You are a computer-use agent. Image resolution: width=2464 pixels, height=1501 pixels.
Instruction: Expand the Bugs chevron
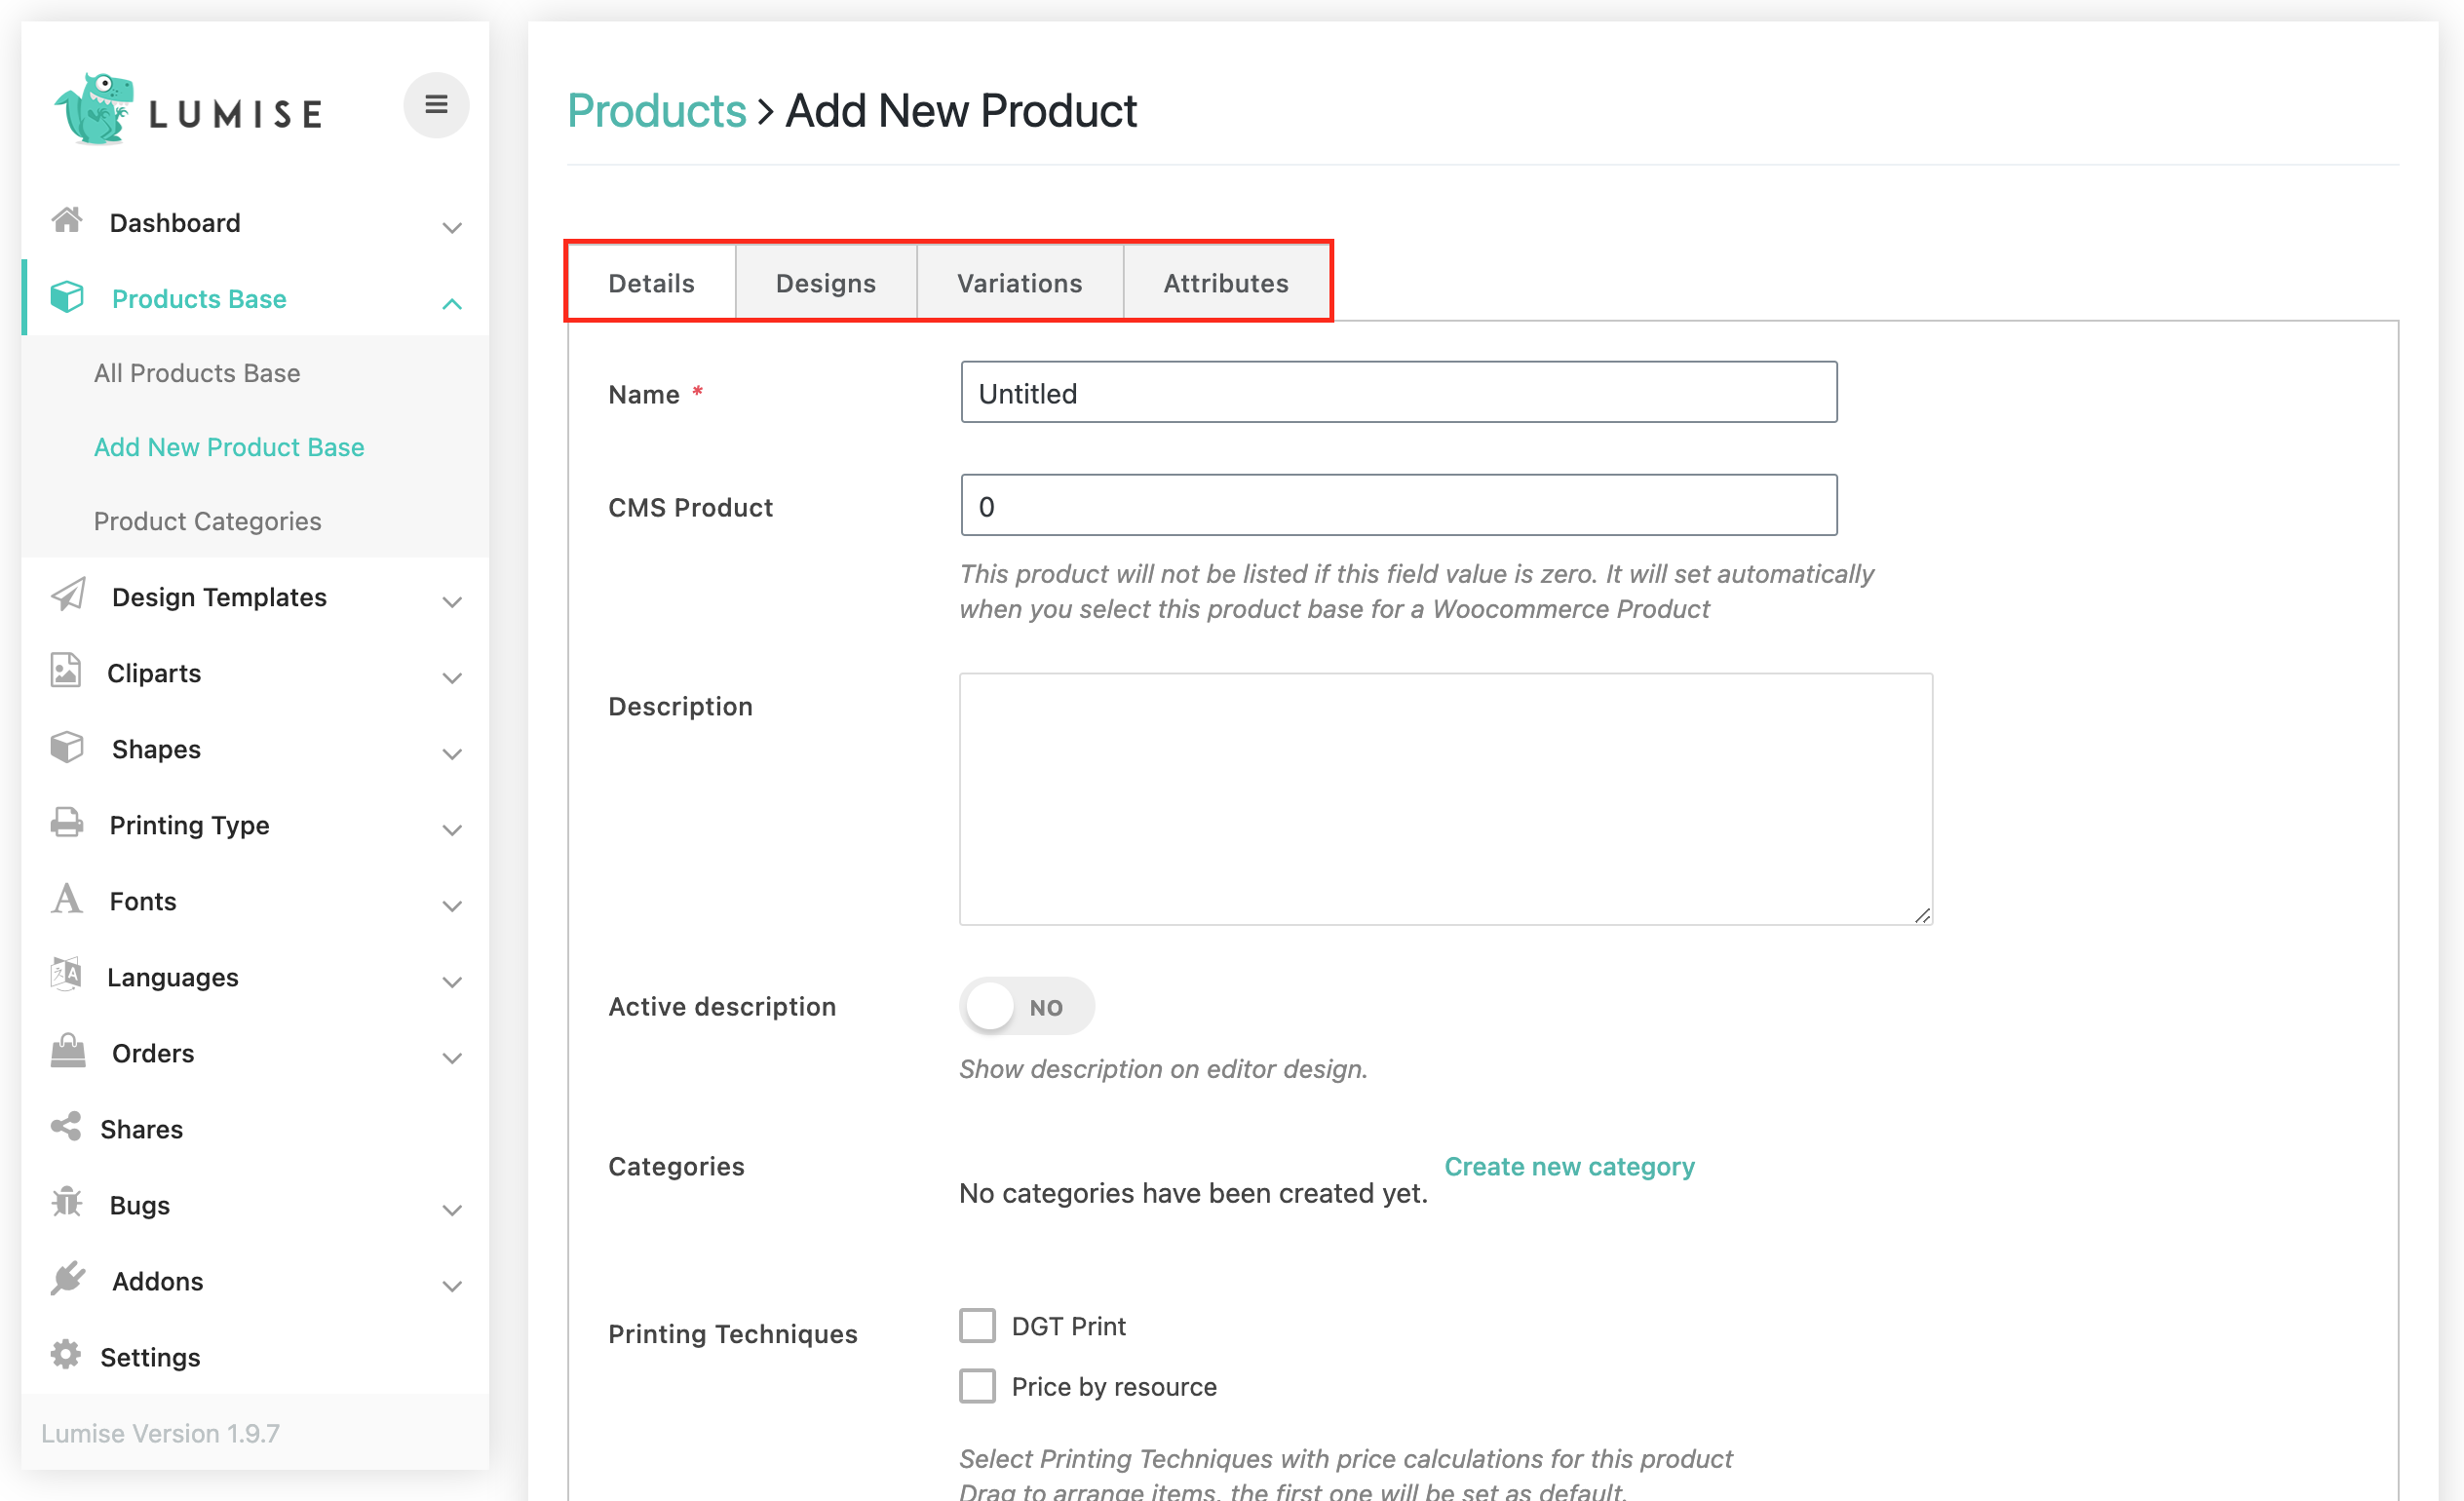pyautogui.click(x=452, y=1209)
